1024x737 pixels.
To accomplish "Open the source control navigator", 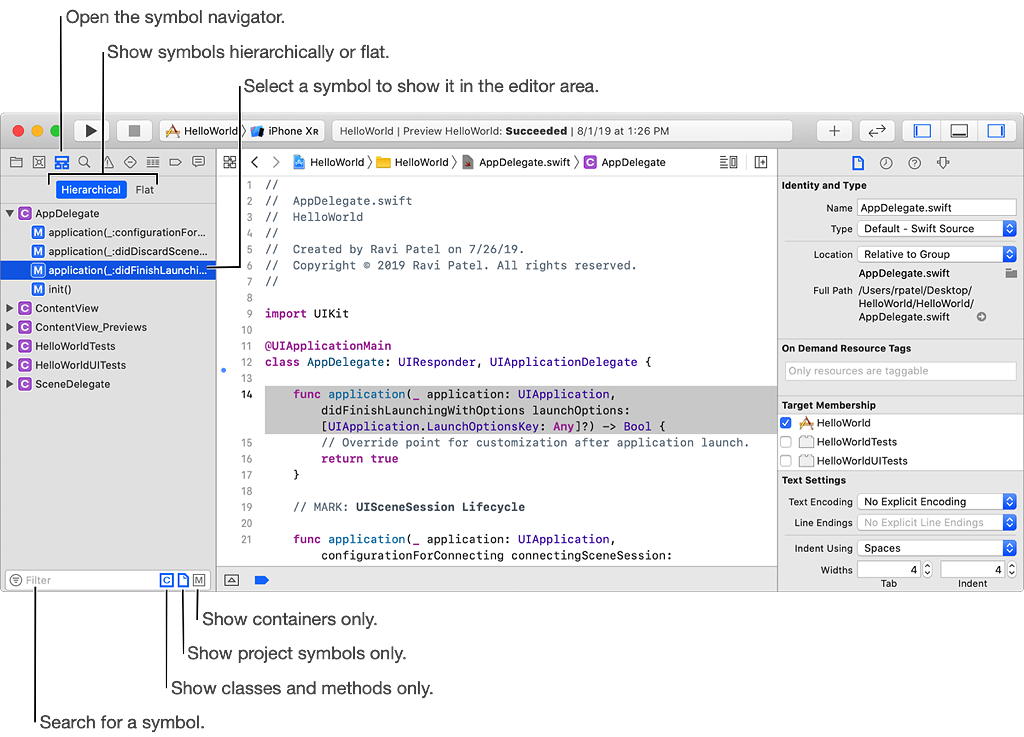I will point(39,162).
